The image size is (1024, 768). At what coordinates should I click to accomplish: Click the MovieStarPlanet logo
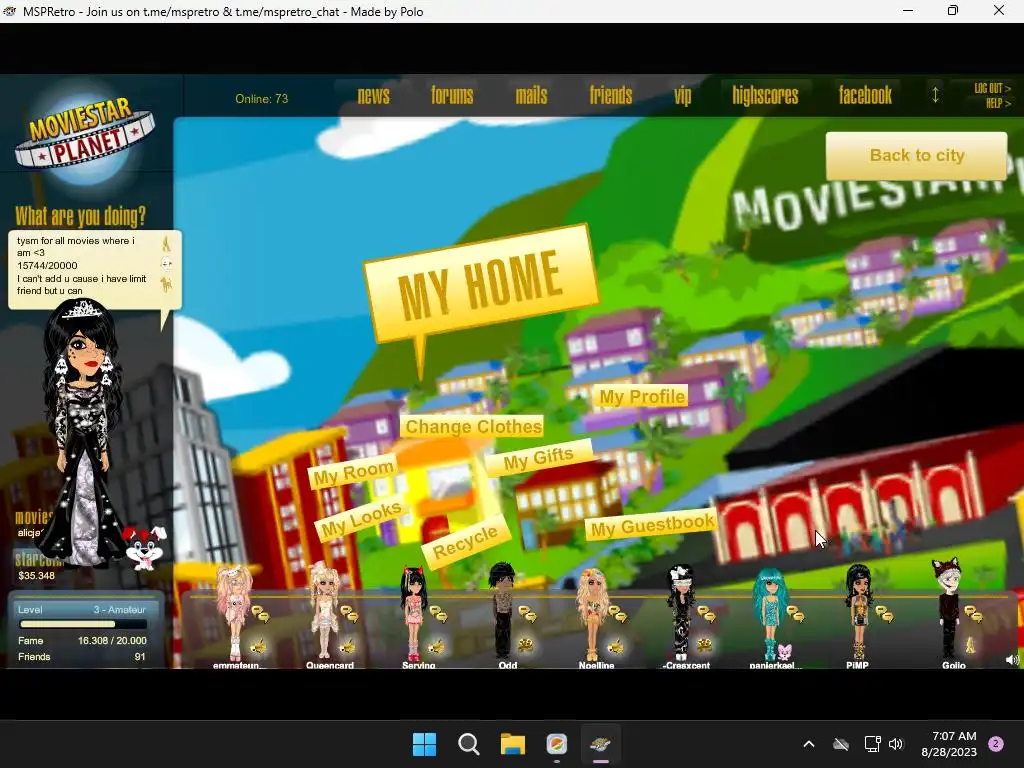85,134
